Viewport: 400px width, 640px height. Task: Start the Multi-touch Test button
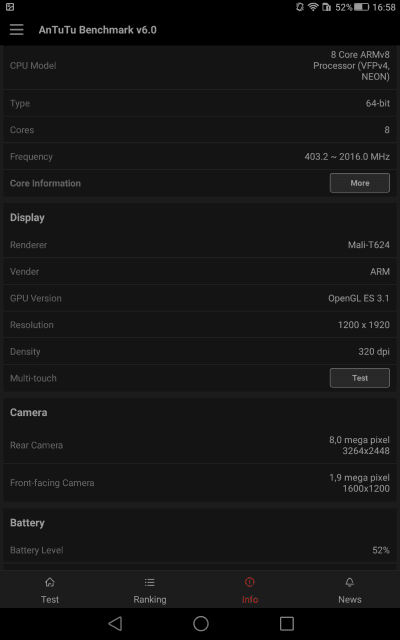point(360,378)
